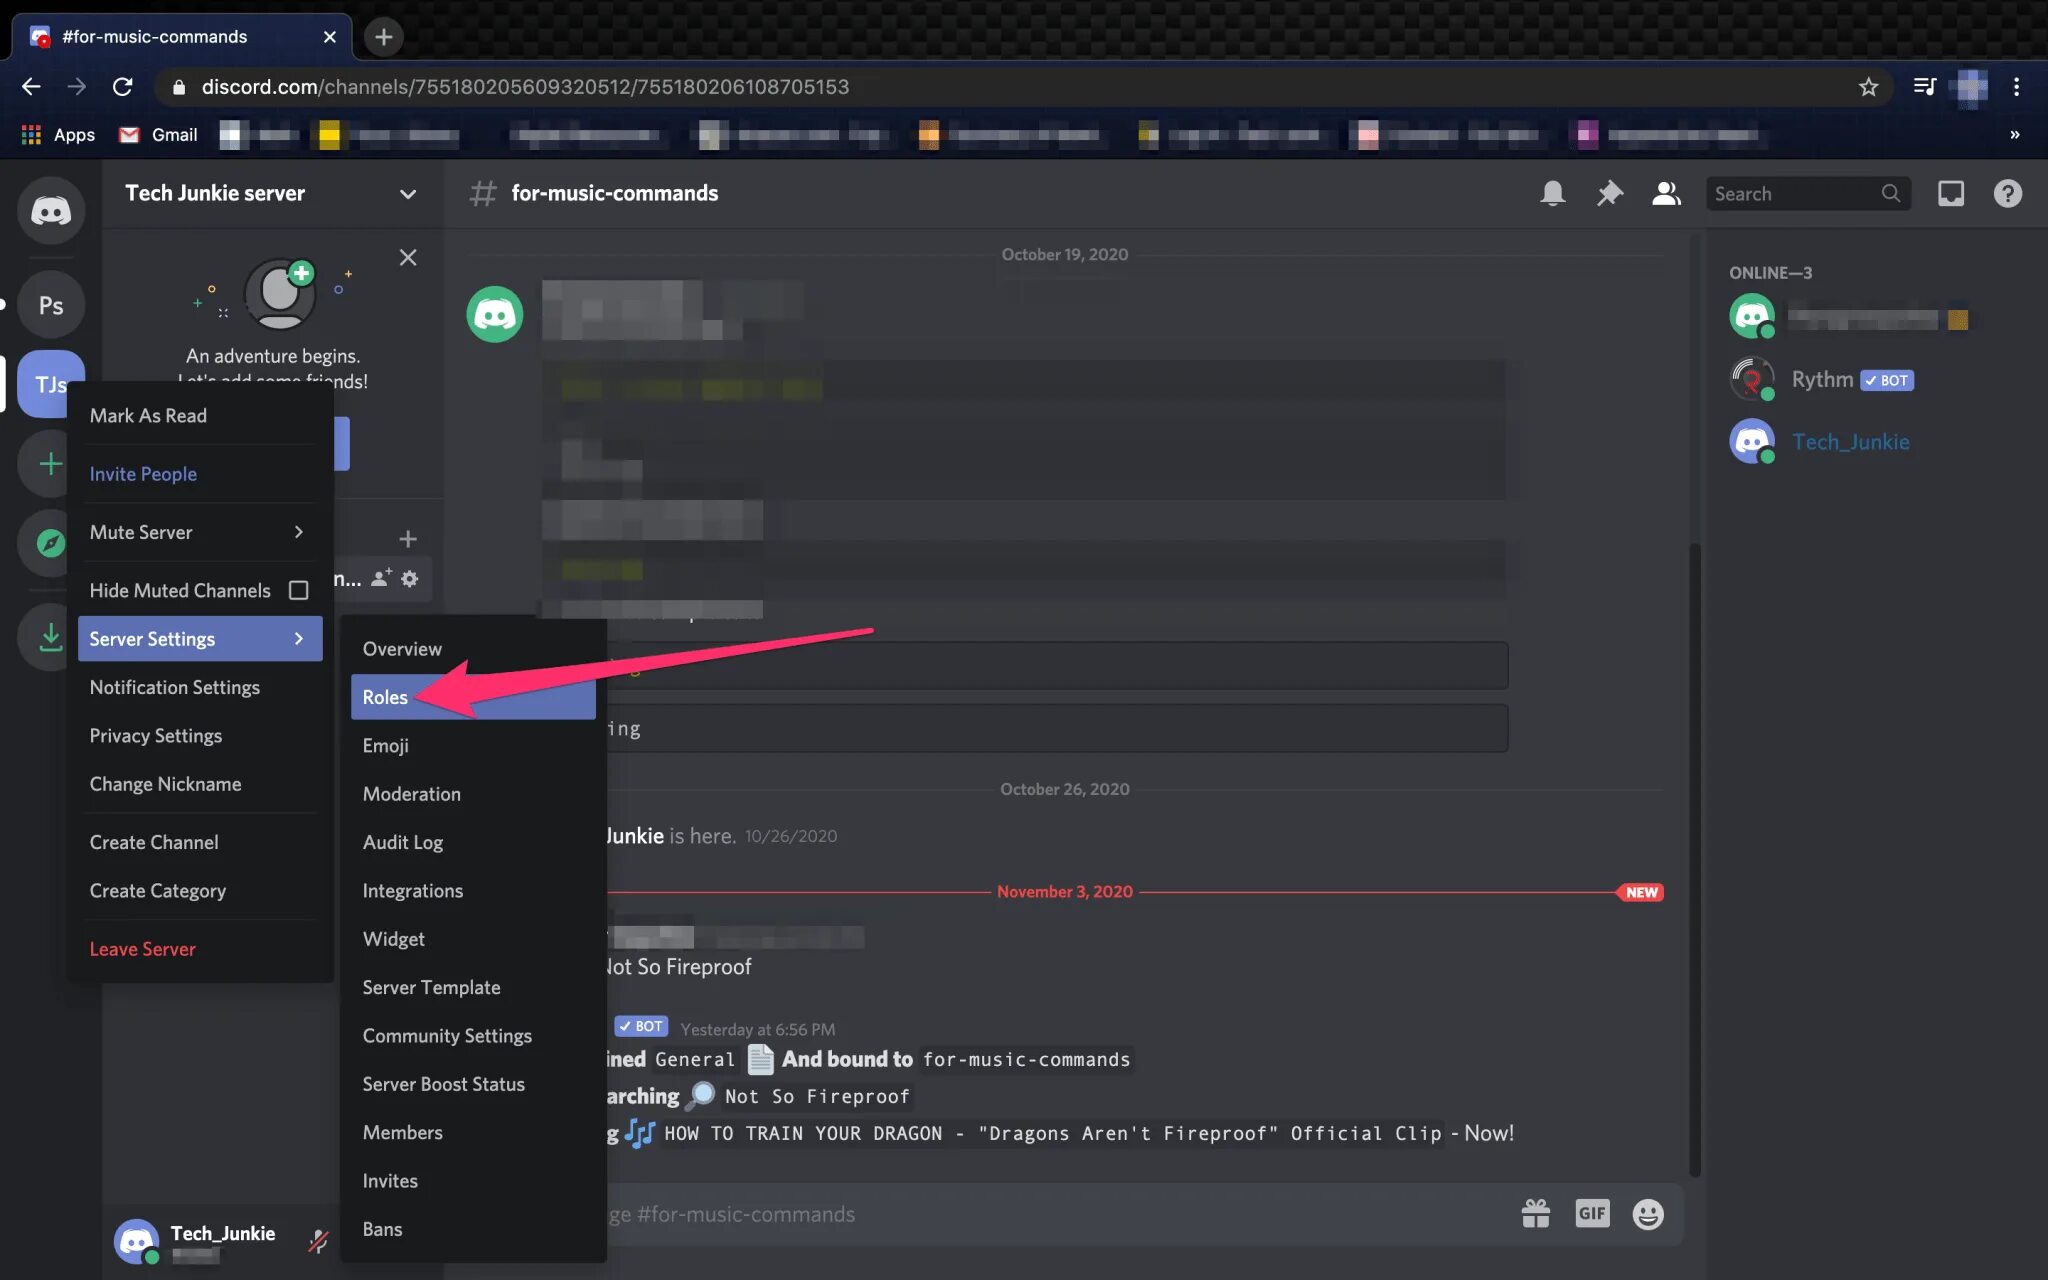Open Server Template
2048x1280 pixels.
(473, 987)
